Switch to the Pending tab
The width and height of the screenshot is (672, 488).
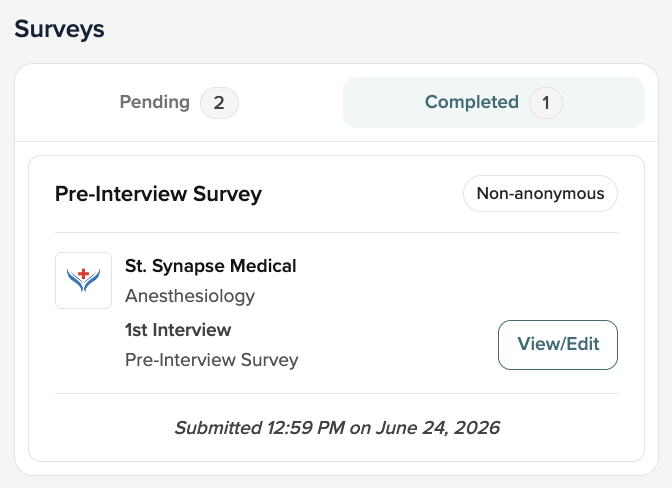tap(179, 102)
